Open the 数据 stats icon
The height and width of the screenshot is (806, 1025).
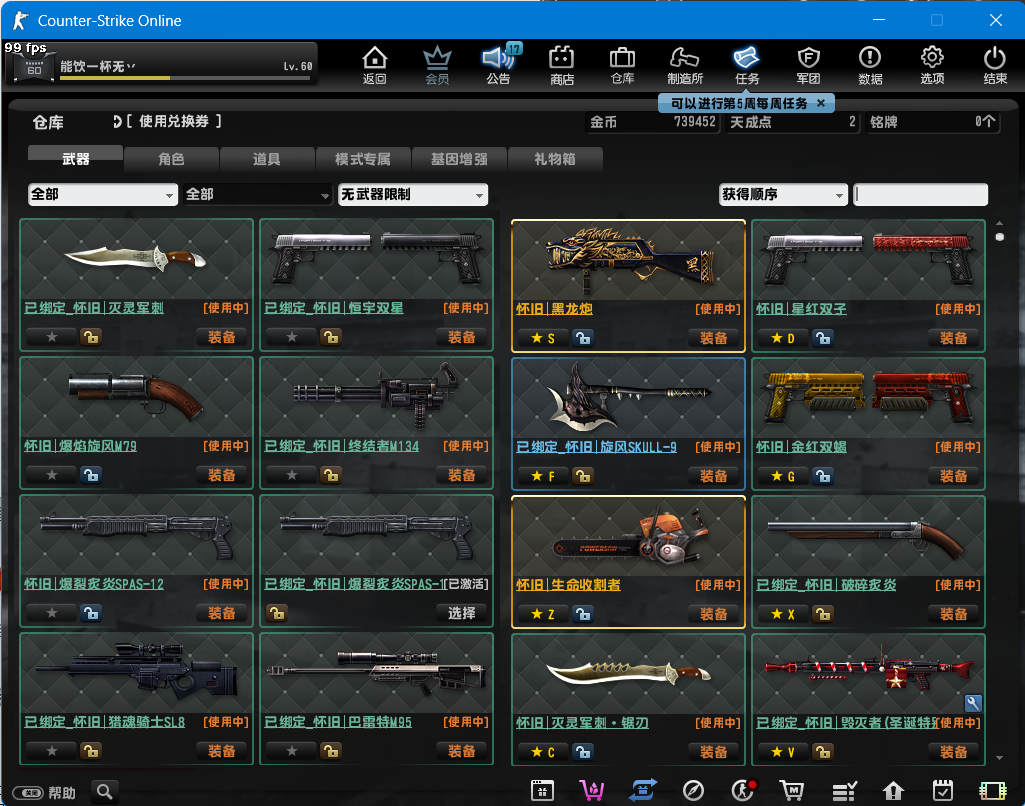coord(870,65)
